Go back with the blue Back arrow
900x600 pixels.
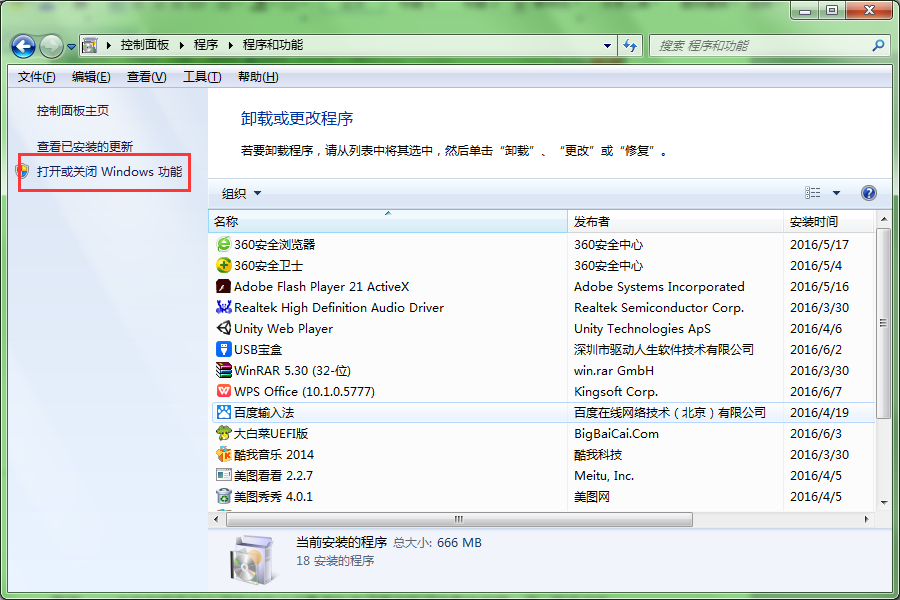point(24,46)
